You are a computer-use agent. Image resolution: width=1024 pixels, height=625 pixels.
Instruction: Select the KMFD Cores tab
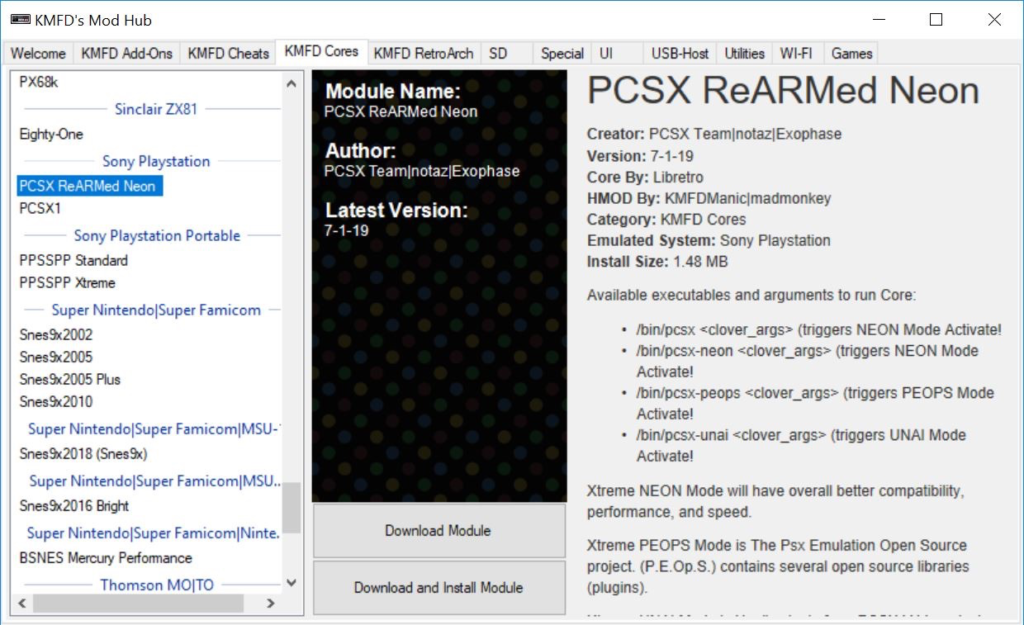(x=321, y=52)
